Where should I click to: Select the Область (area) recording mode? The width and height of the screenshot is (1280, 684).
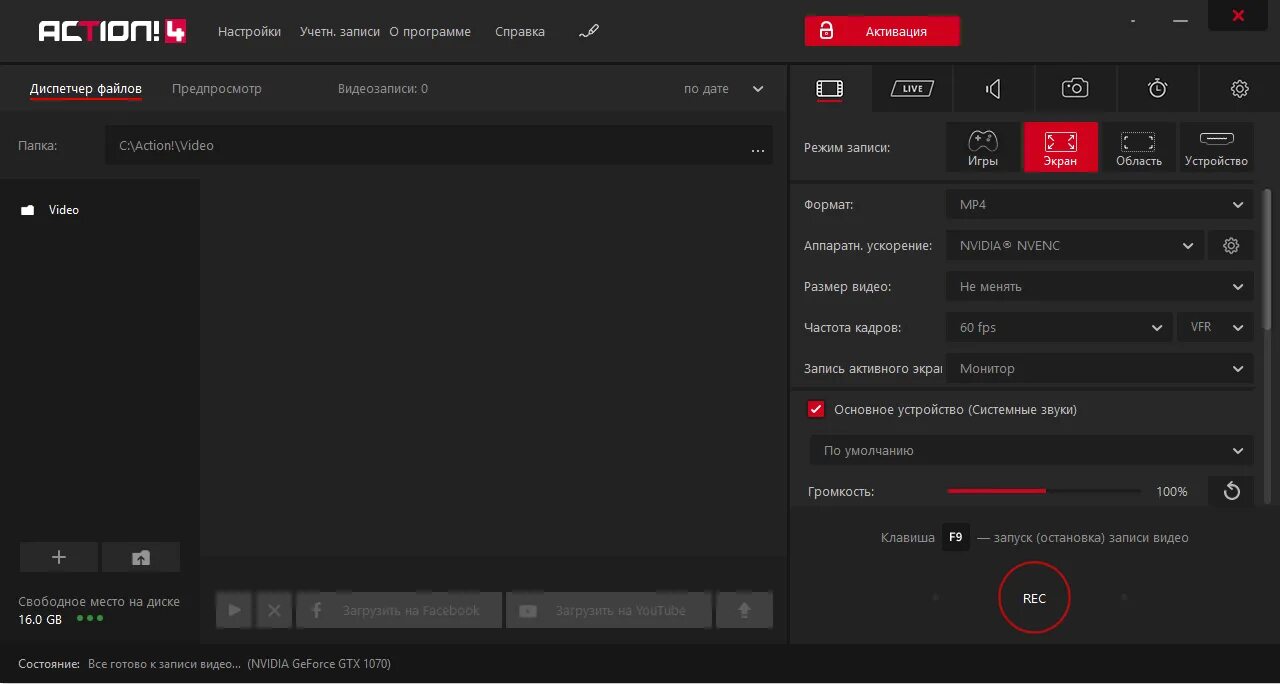pyautogui.click(x=1138, y=147)
